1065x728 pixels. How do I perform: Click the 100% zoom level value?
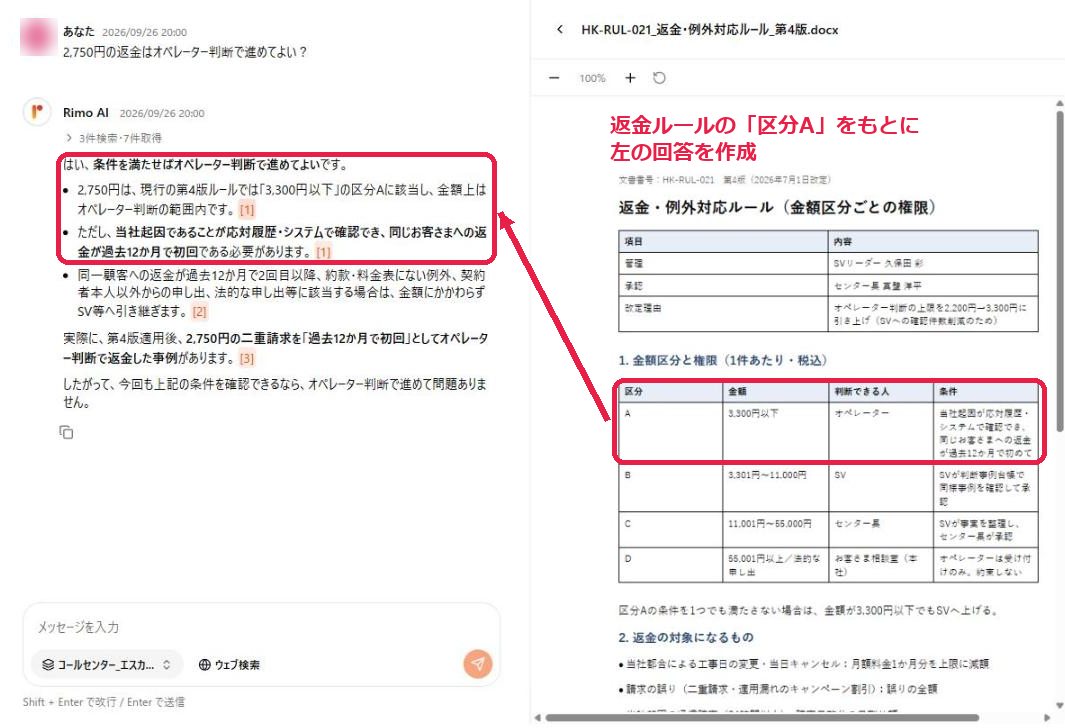[x=592, y=78]
